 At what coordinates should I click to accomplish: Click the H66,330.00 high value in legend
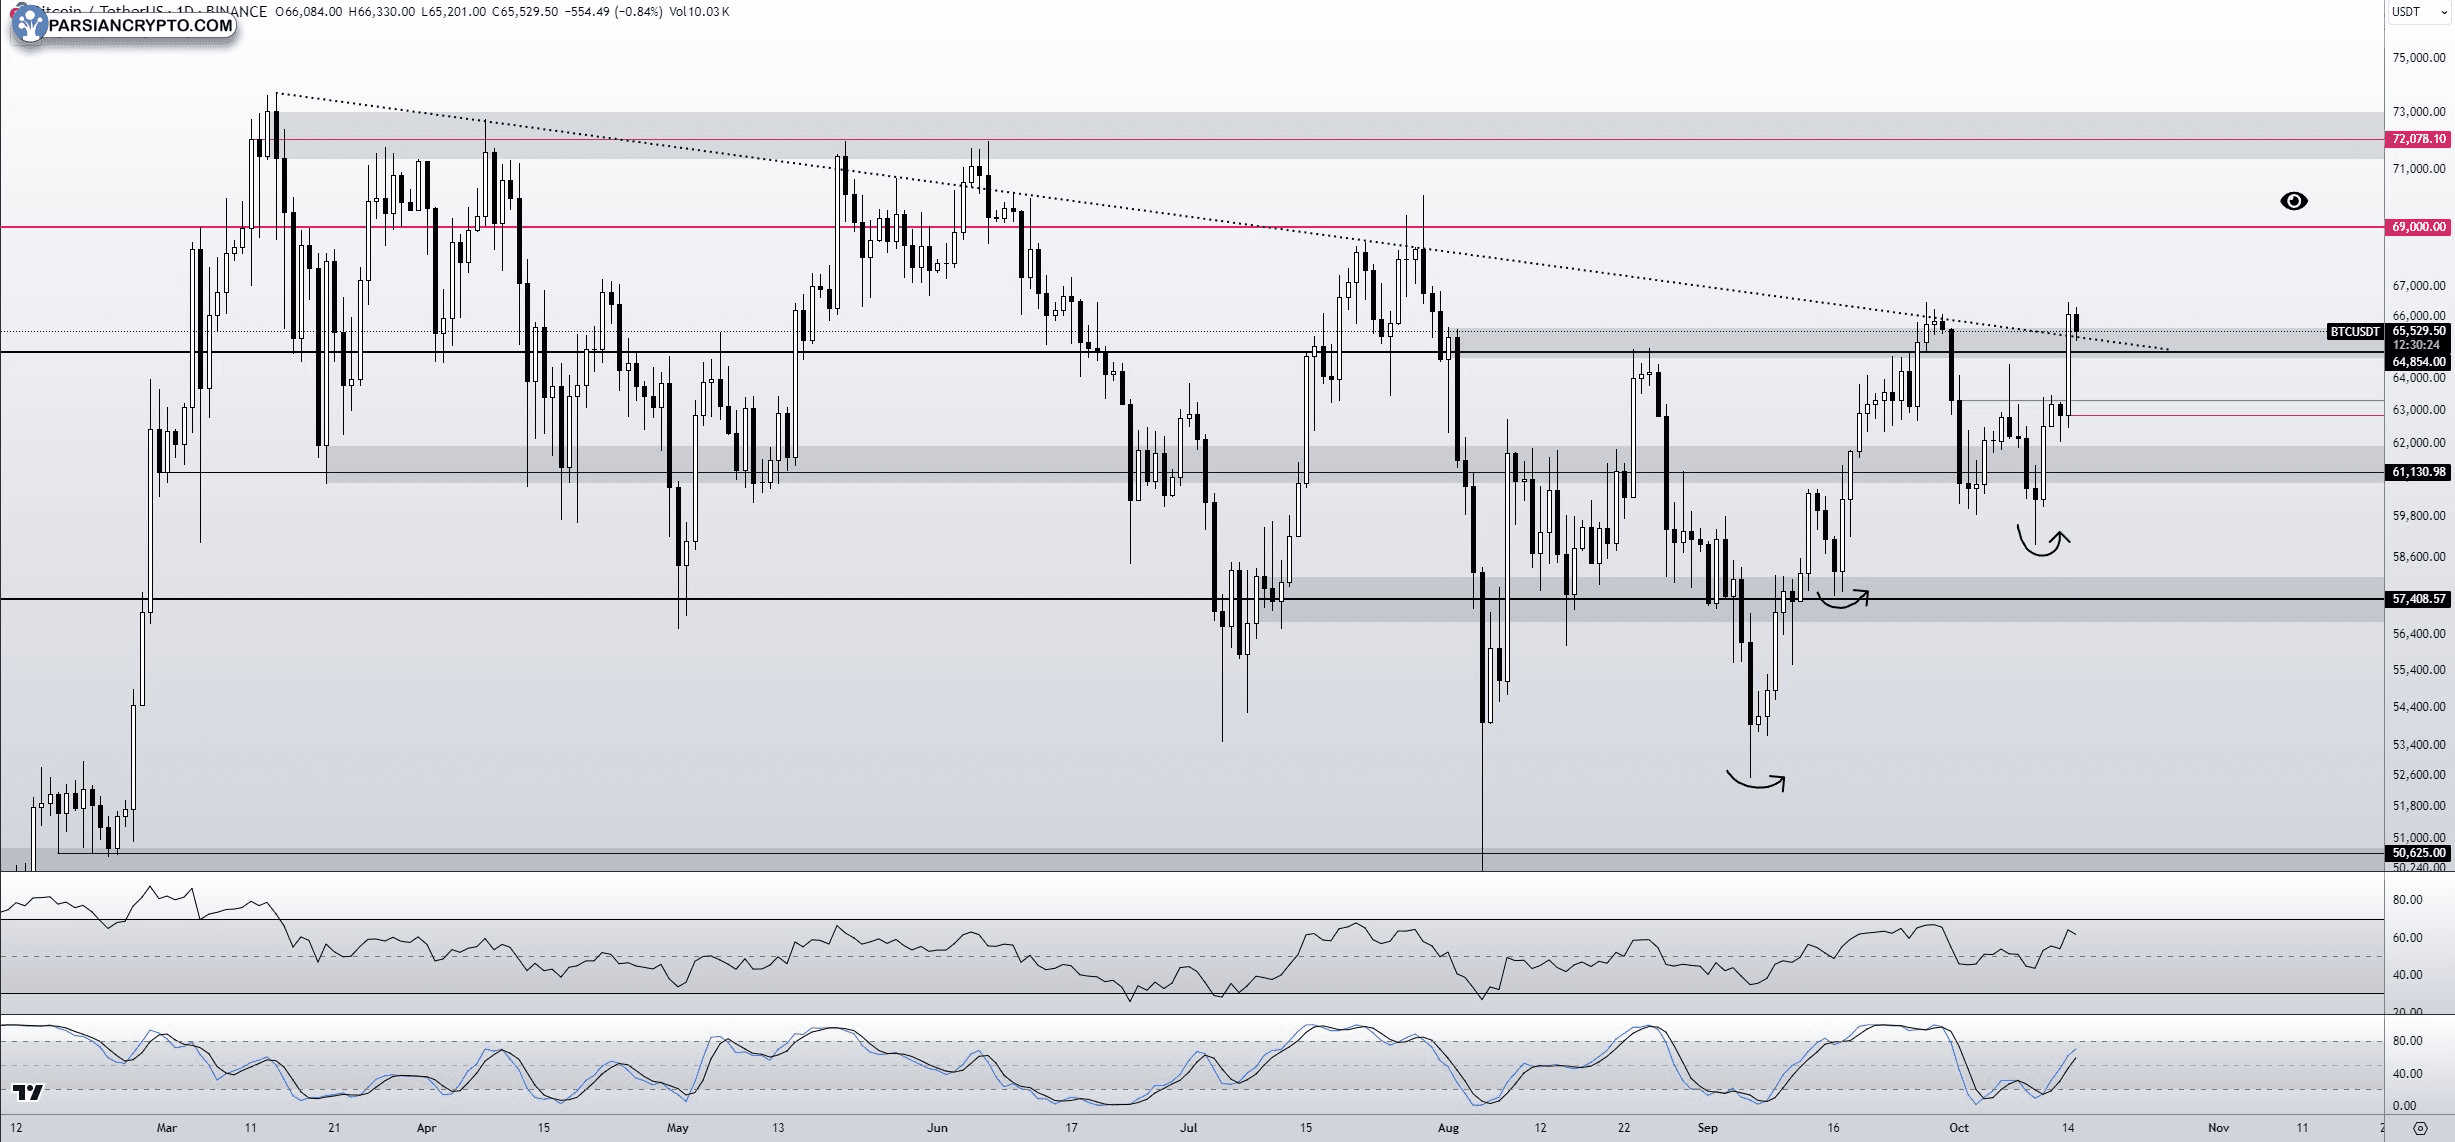382,12
